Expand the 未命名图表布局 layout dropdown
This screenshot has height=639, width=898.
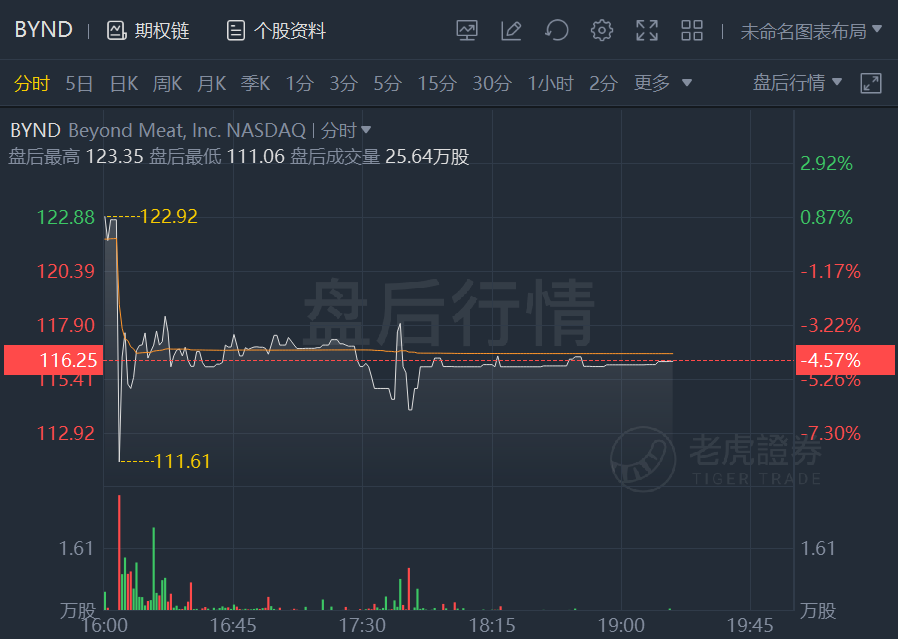click(x=810, y=31)
